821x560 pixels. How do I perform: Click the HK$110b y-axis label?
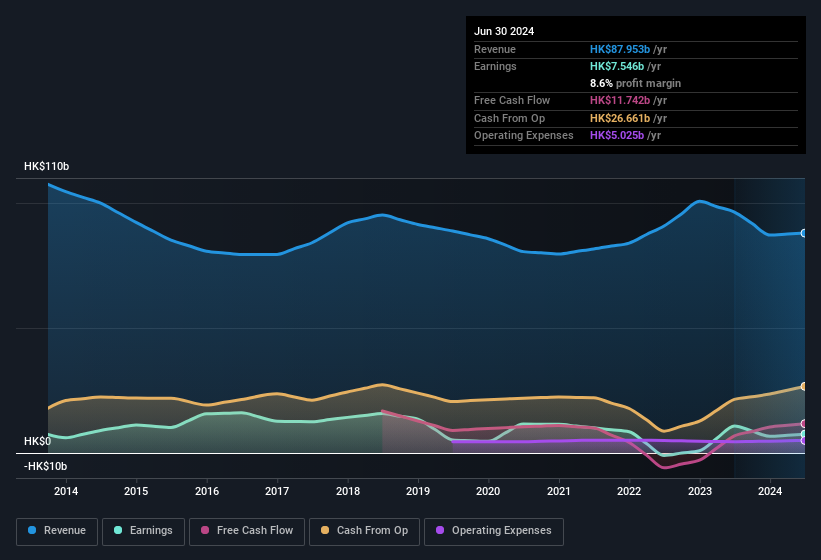(x=47, y=166)
